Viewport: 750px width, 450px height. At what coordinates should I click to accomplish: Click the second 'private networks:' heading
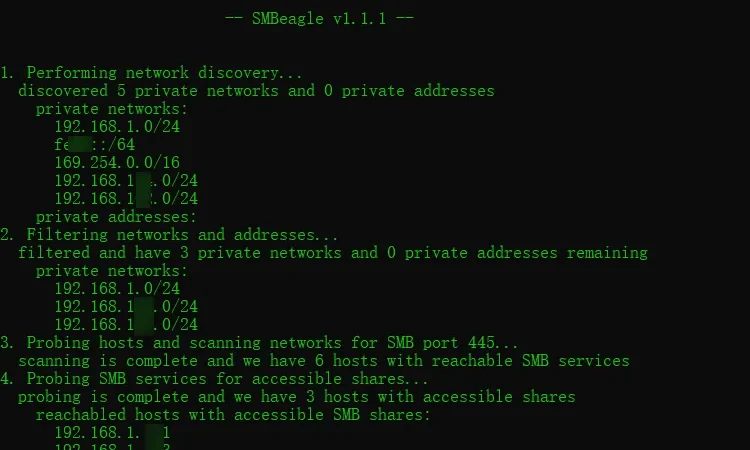[111, 271]
